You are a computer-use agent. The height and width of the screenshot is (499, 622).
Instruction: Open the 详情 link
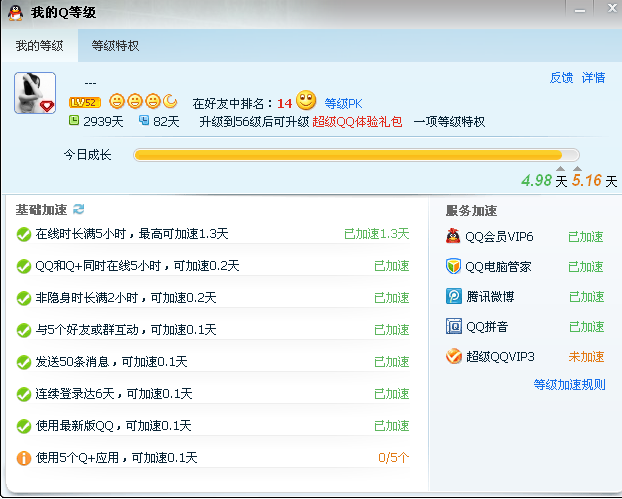[x=593, y=77]
